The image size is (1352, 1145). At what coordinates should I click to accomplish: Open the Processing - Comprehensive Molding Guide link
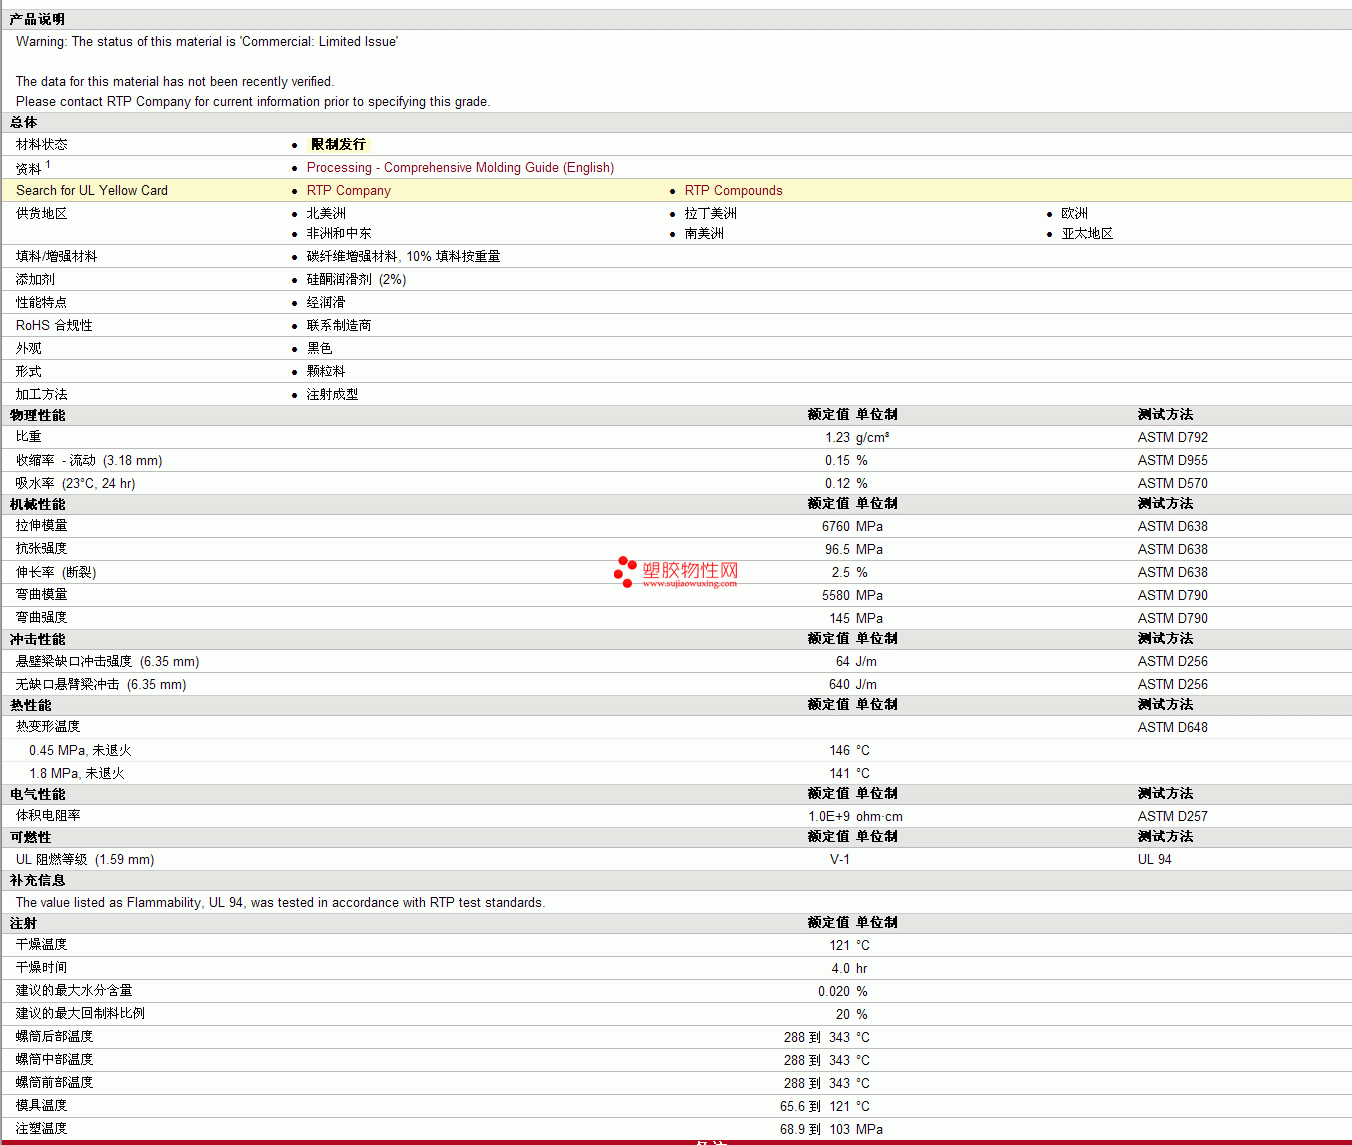point(460,168)
